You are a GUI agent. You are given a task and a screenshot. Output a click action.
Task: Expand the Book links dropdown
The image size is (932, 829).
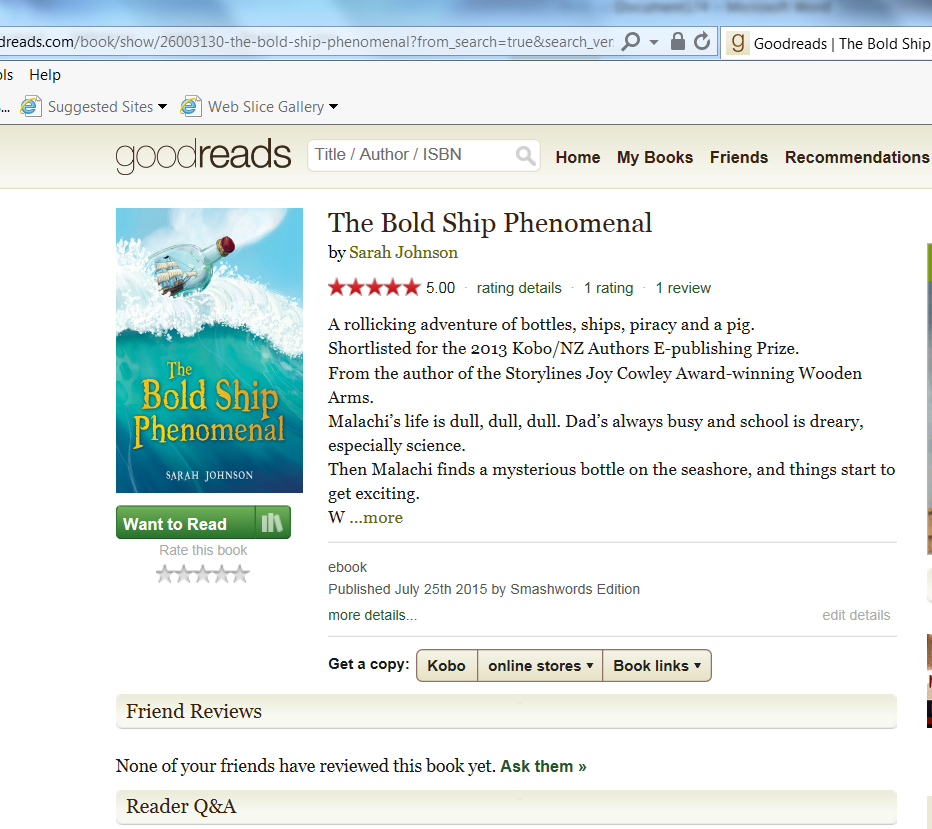click(657, 666)
